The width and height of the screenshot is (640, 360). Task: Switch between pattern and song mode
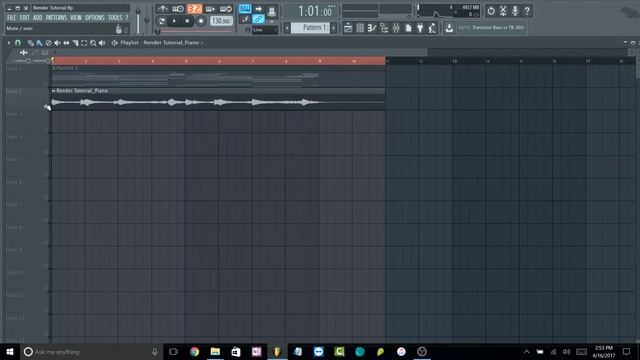[162, 21]
